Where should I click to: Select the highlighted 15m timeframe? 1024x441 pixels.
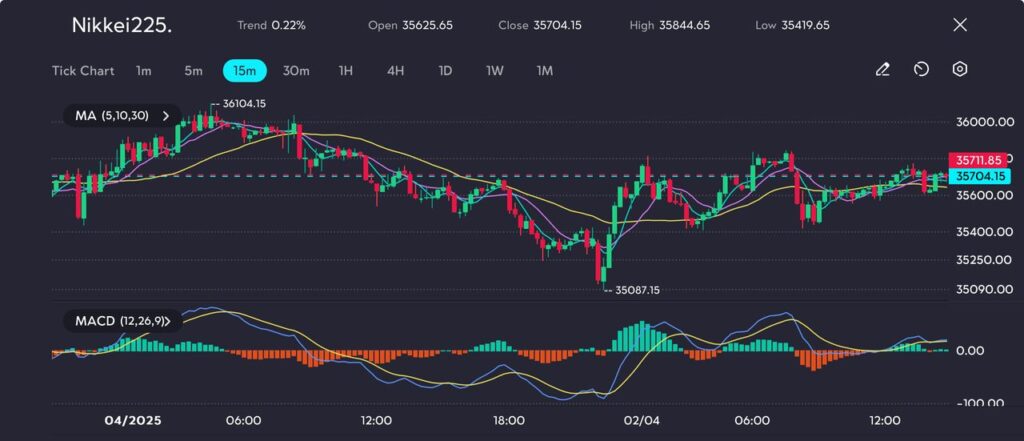pyautogui.click(x=244, y=71)
